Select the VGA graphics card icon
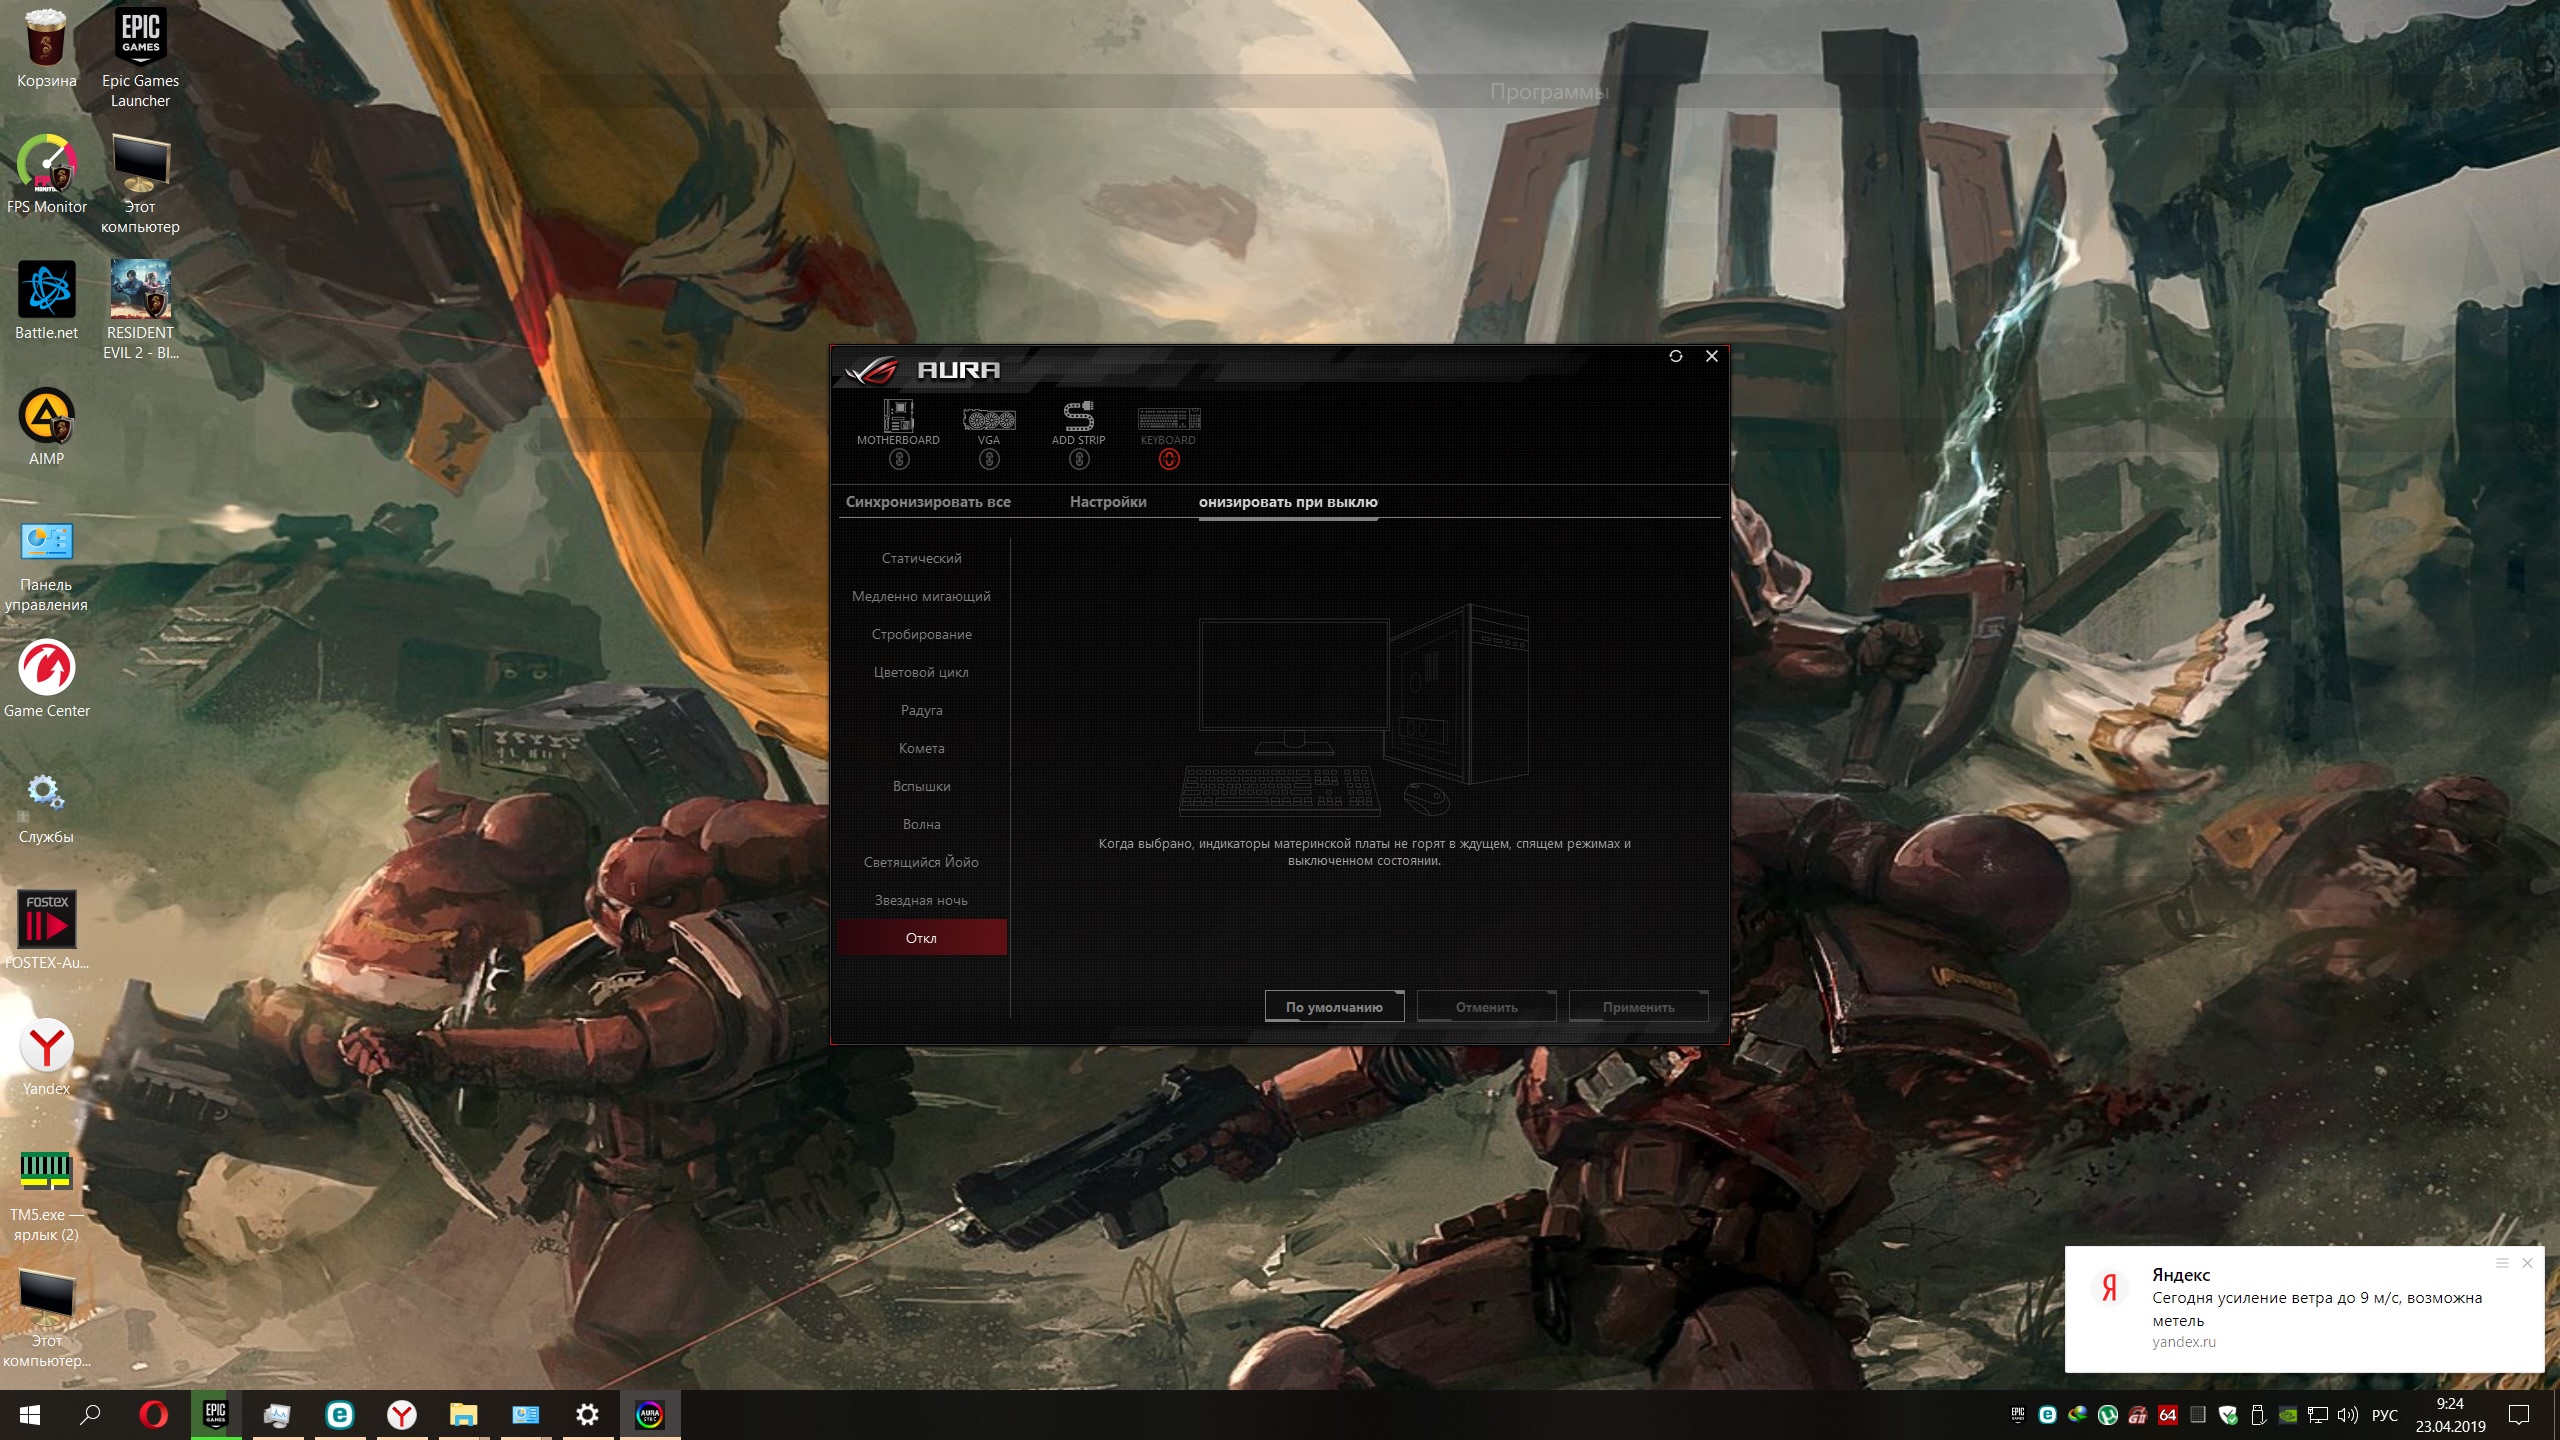Image resolution: width=2560 pixels, height=1440 pixels. [988, 419]
